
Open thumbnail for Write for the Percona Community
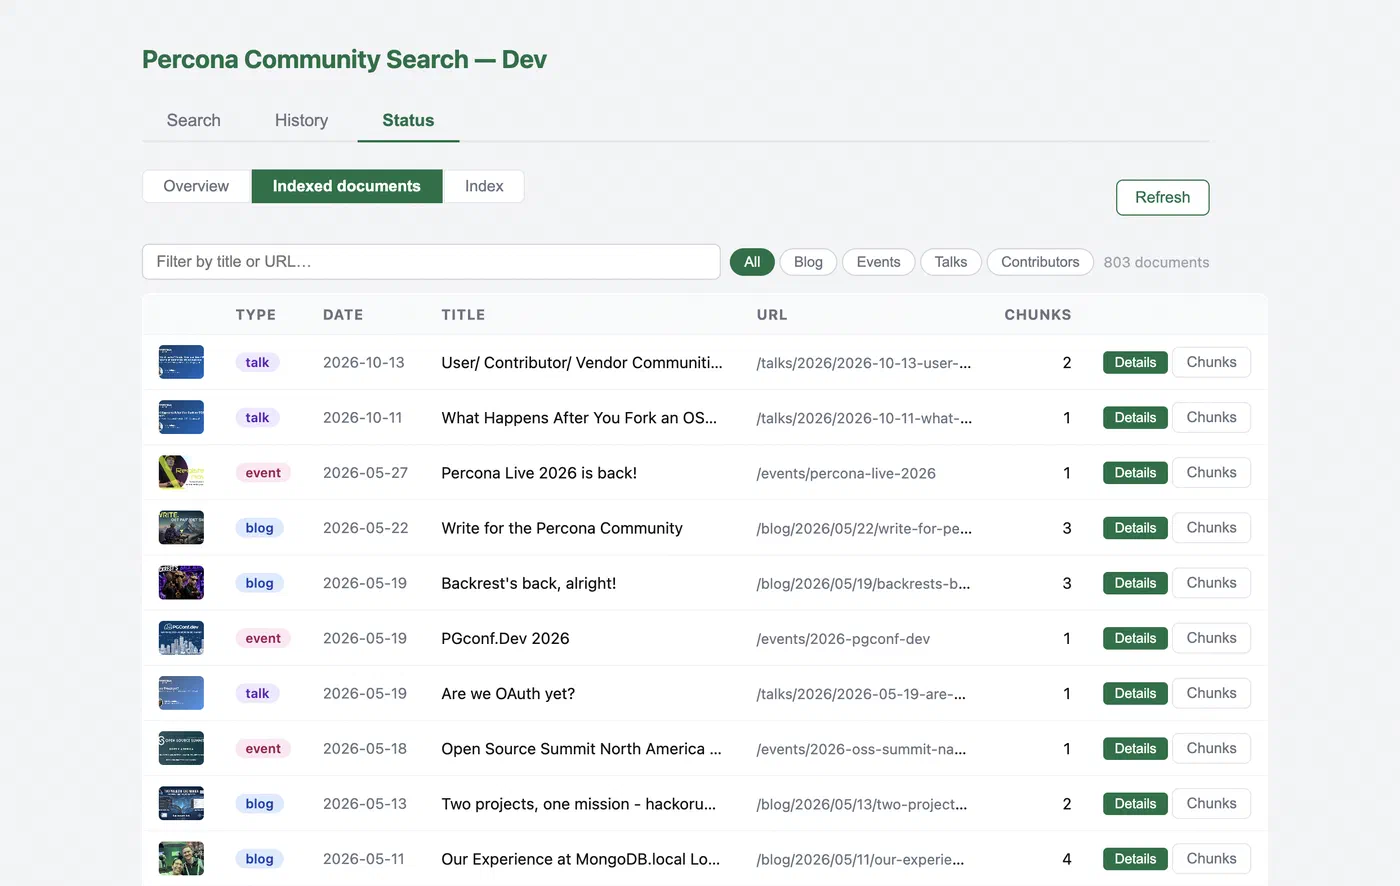(x=181, y=527)
